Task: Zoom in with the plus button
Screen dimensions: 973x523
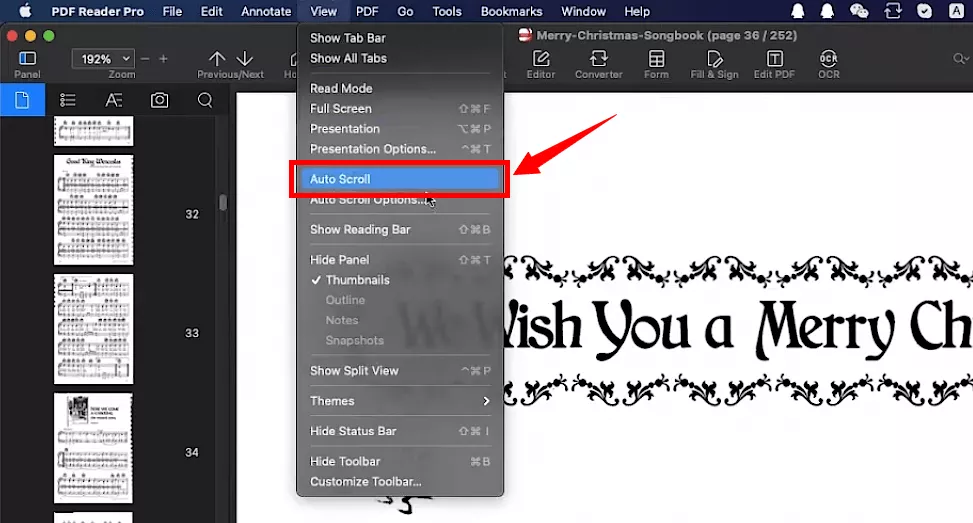Action: [163, 59]
